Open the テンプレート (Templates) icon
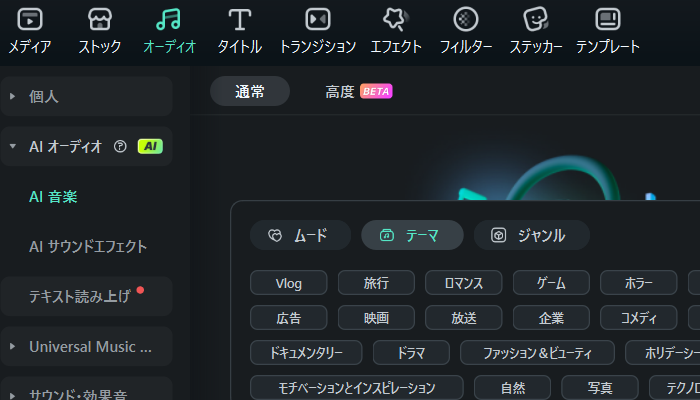This screenshot has height=400, width=700. click(x=608, y=20)
